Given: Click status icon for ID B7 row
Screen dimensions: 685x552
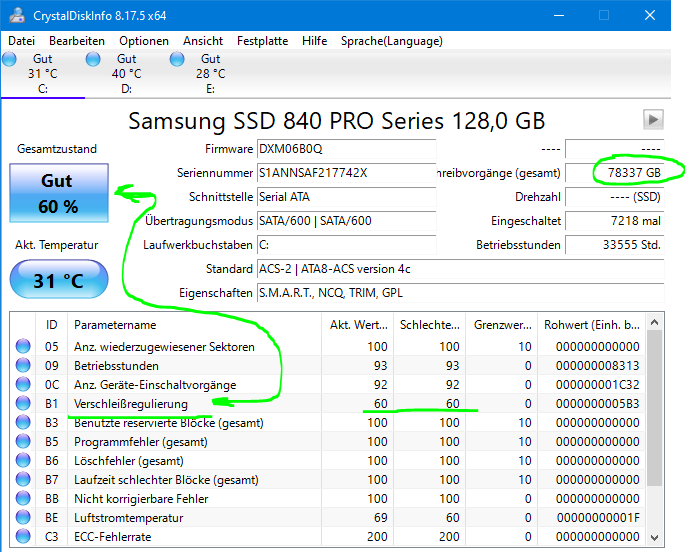Looking at the screenshot, I should click(23, 479).
